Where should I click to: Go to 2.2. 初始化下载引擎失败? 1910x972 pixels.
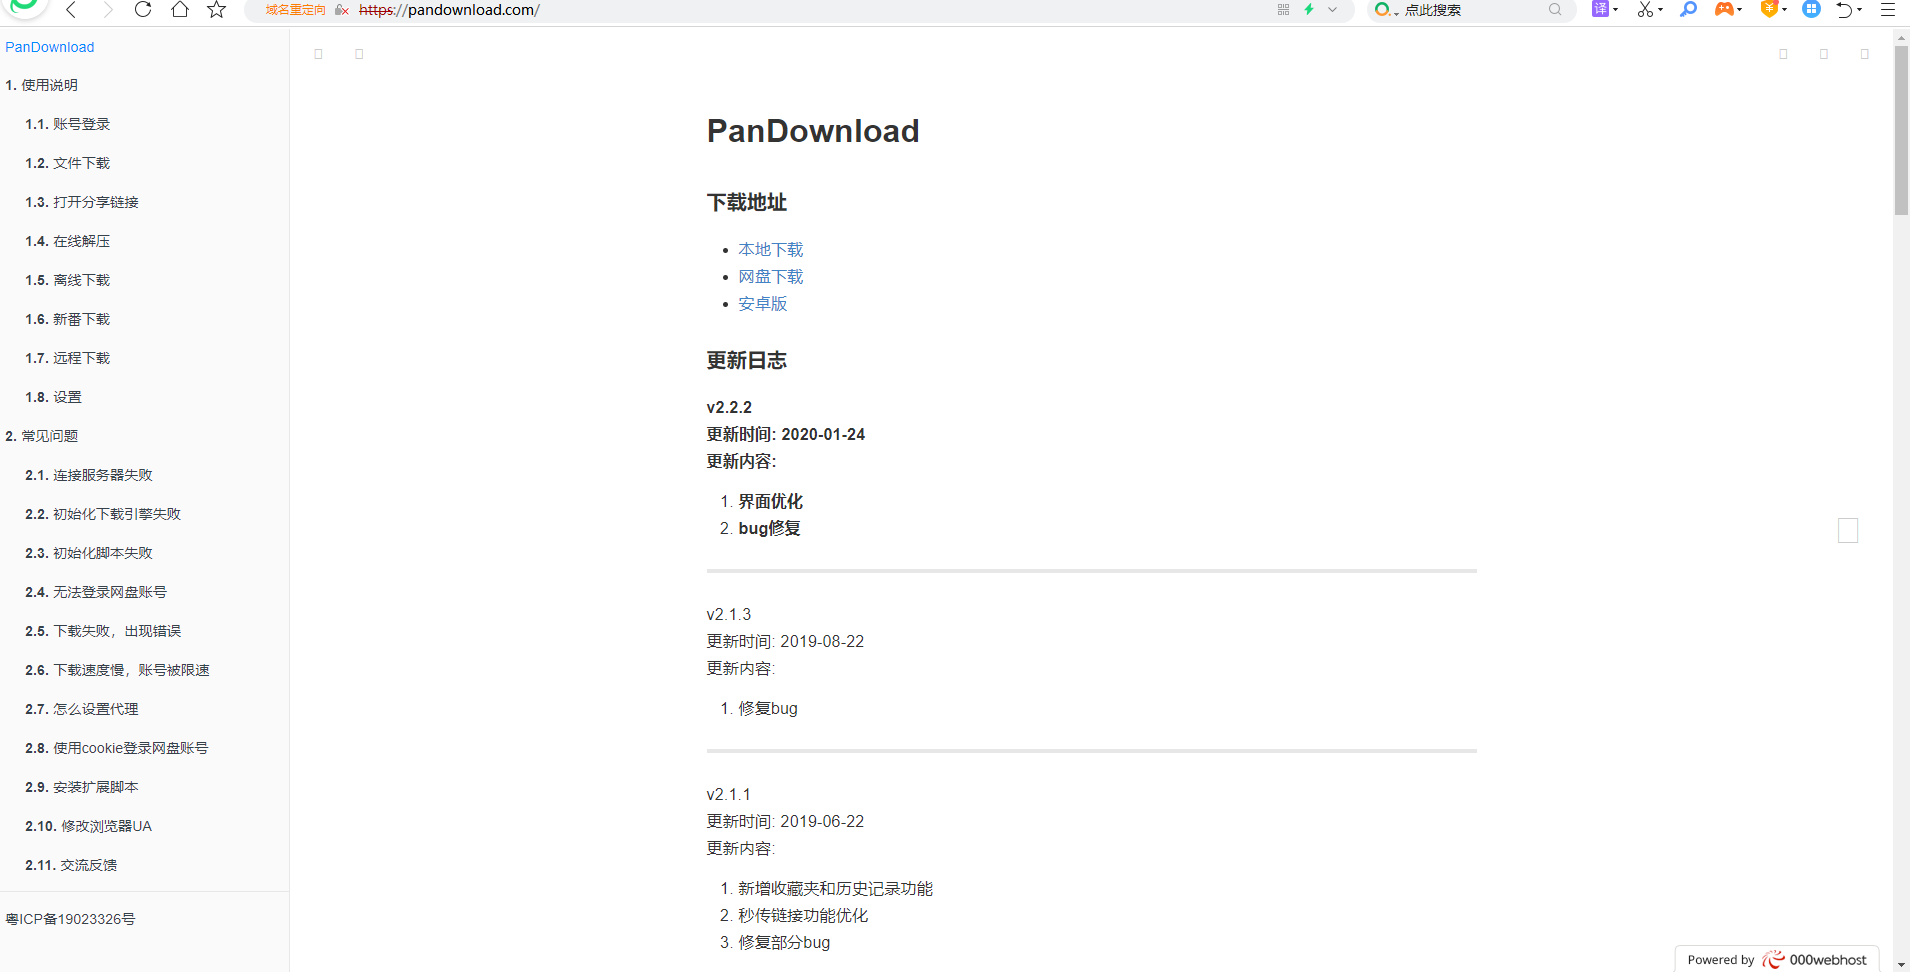[103, 514]
